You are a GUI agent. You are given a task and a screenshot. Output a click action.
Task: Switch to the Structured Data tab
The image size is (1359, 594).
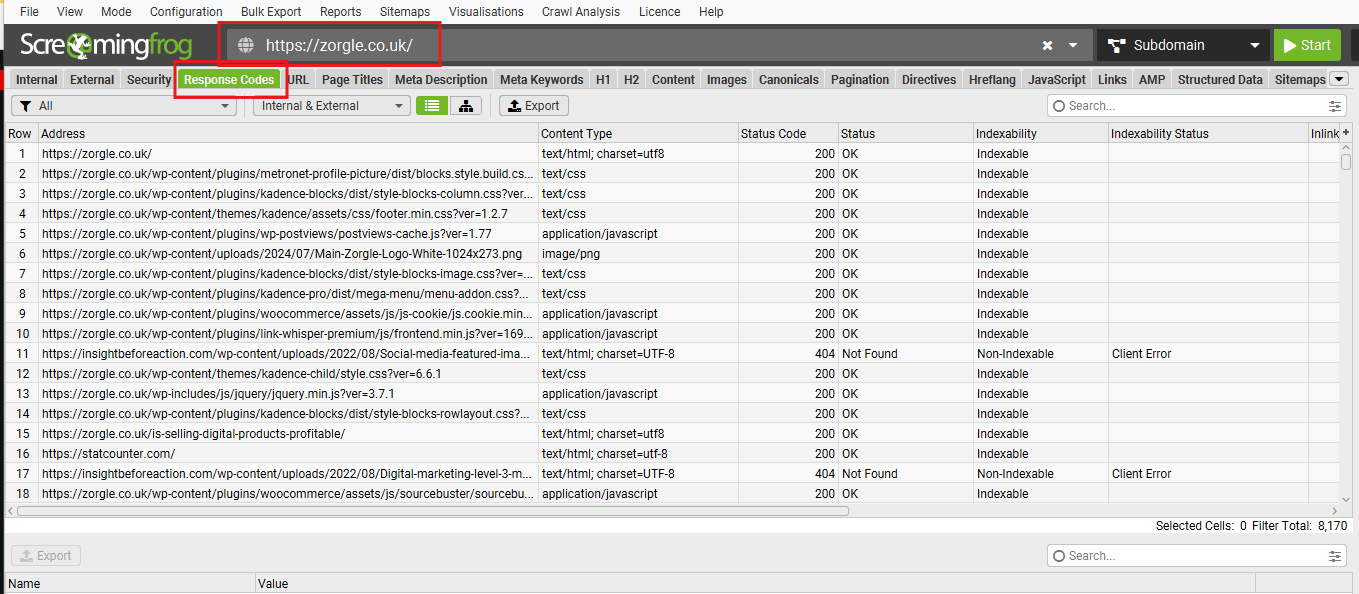pyautogui.click(x=1220, y=80)
